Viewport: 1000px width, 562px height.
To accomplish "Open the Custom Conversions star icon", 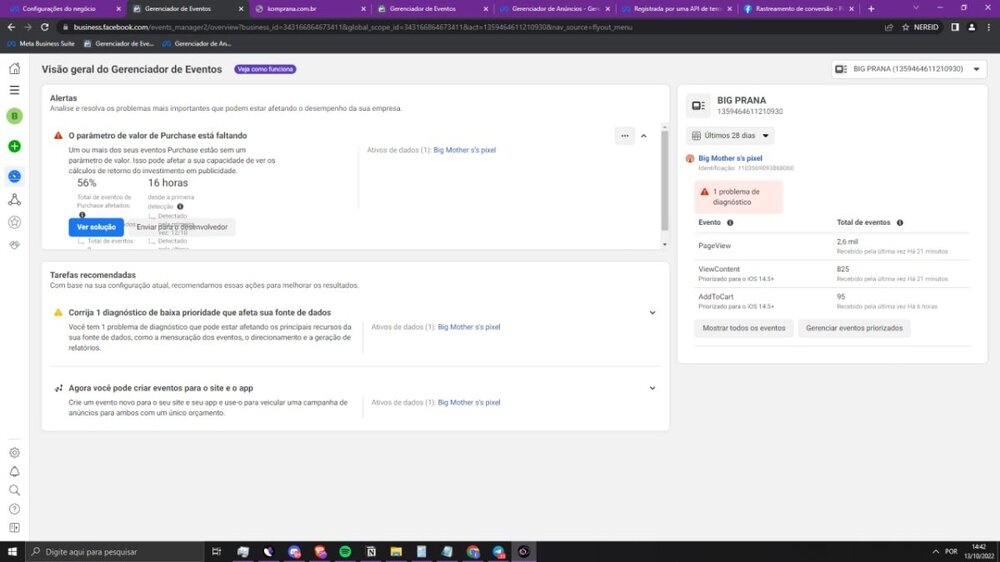I will 14,222.
